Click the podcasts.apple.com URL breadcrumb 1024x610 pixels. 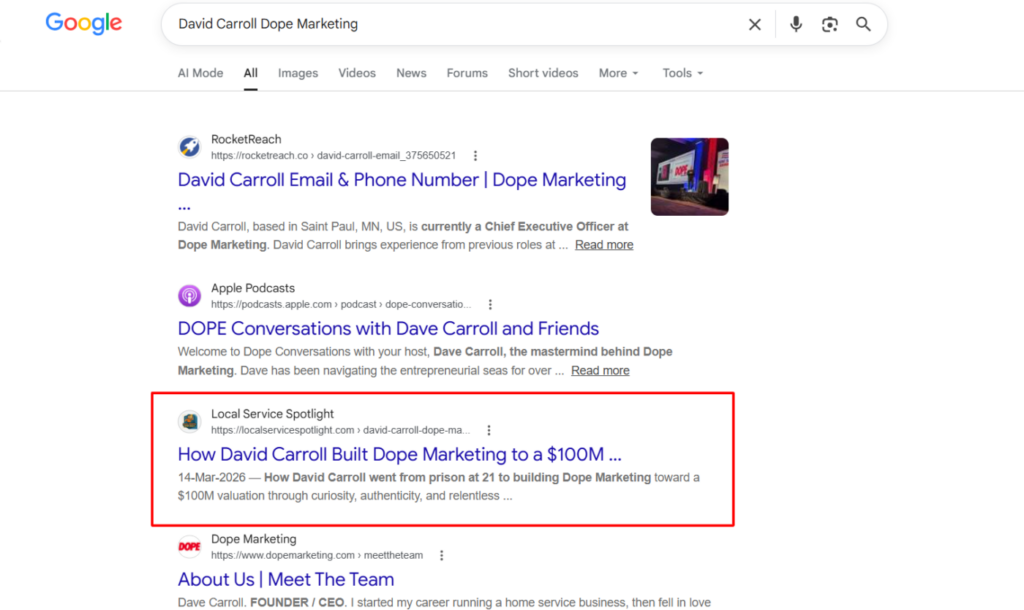341,304
